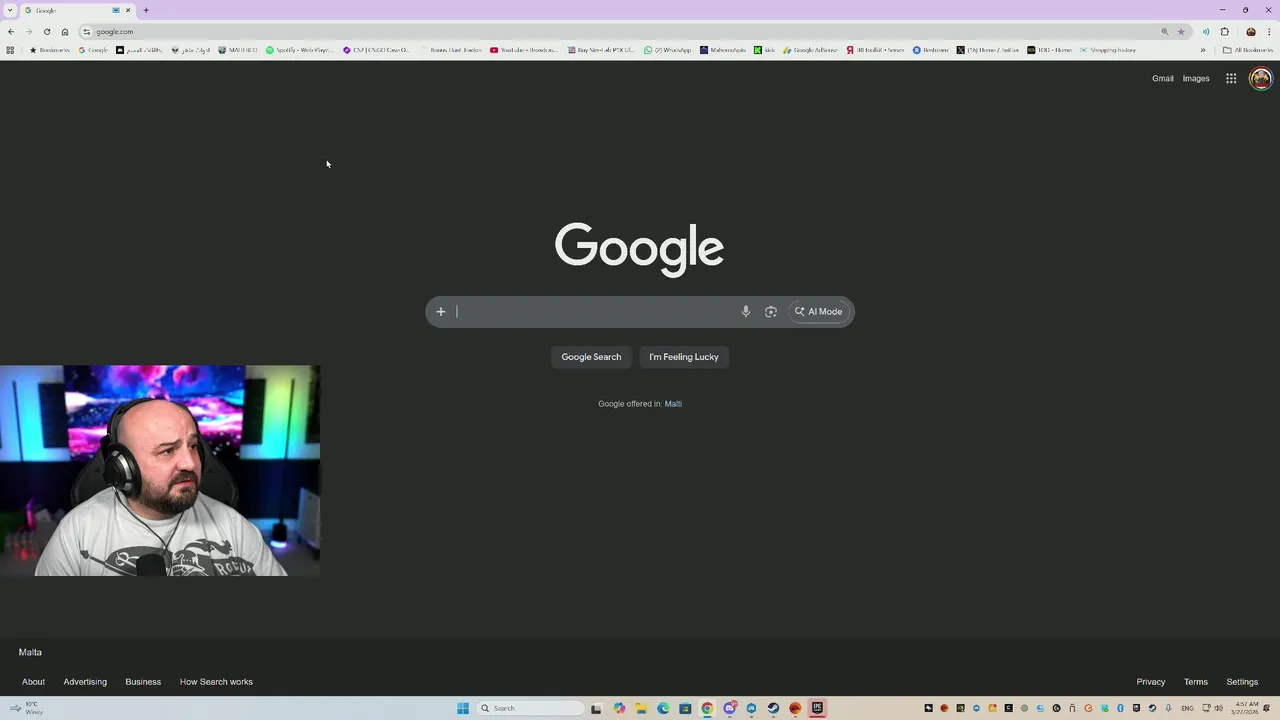Open the Google account avatar
Image resolution: width=1280 pixels, height=720 pixels.
click(1260, 78)
